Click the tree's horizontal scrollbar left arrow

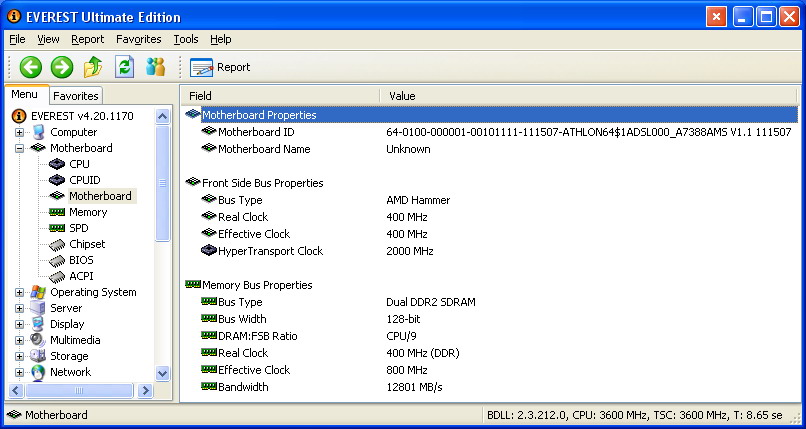(x=16, y=390)
